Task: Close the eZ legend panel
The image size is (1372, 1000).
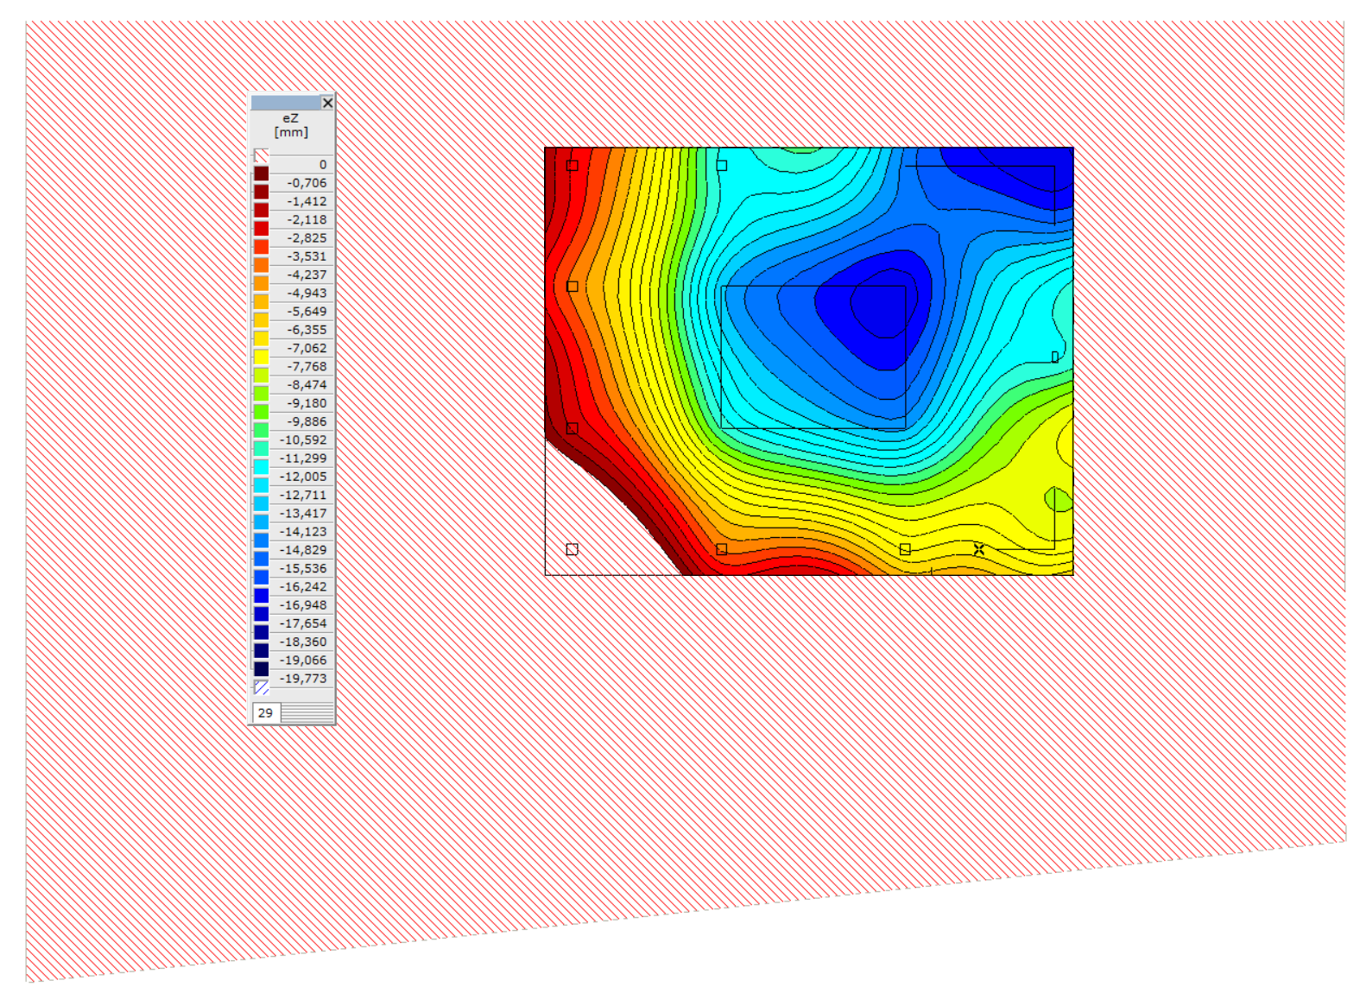Action: [x=327, y=103]
